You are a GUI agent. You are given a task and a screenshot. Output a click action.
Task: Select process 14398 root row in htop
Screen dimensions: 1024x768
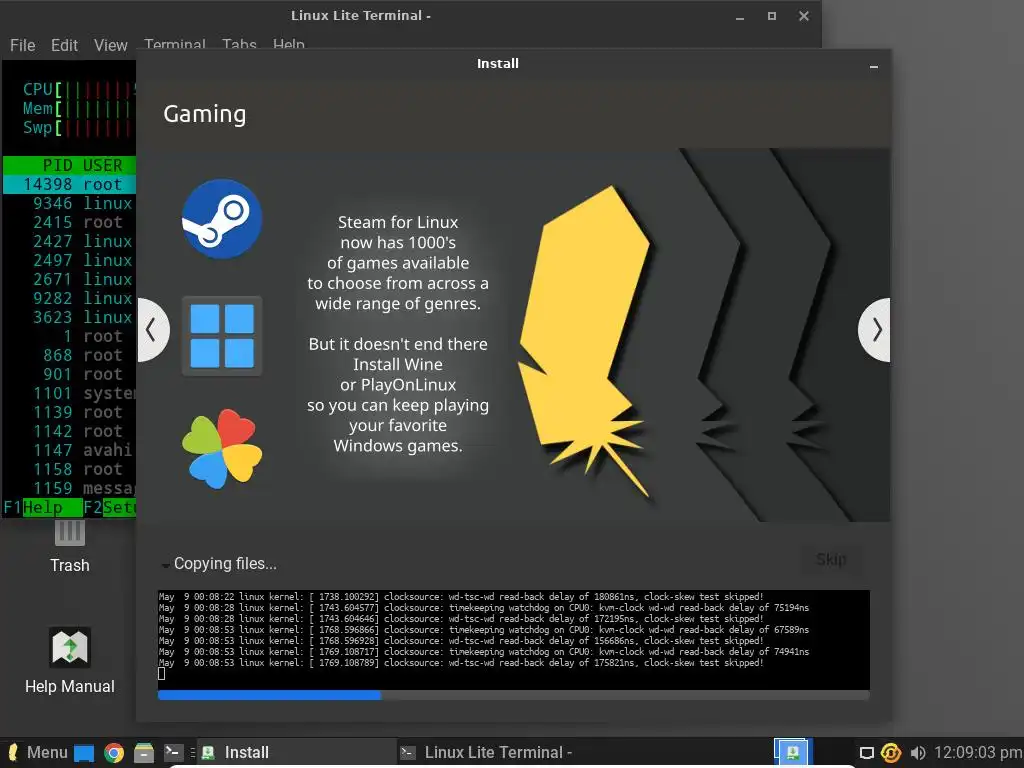click(69, 184)
